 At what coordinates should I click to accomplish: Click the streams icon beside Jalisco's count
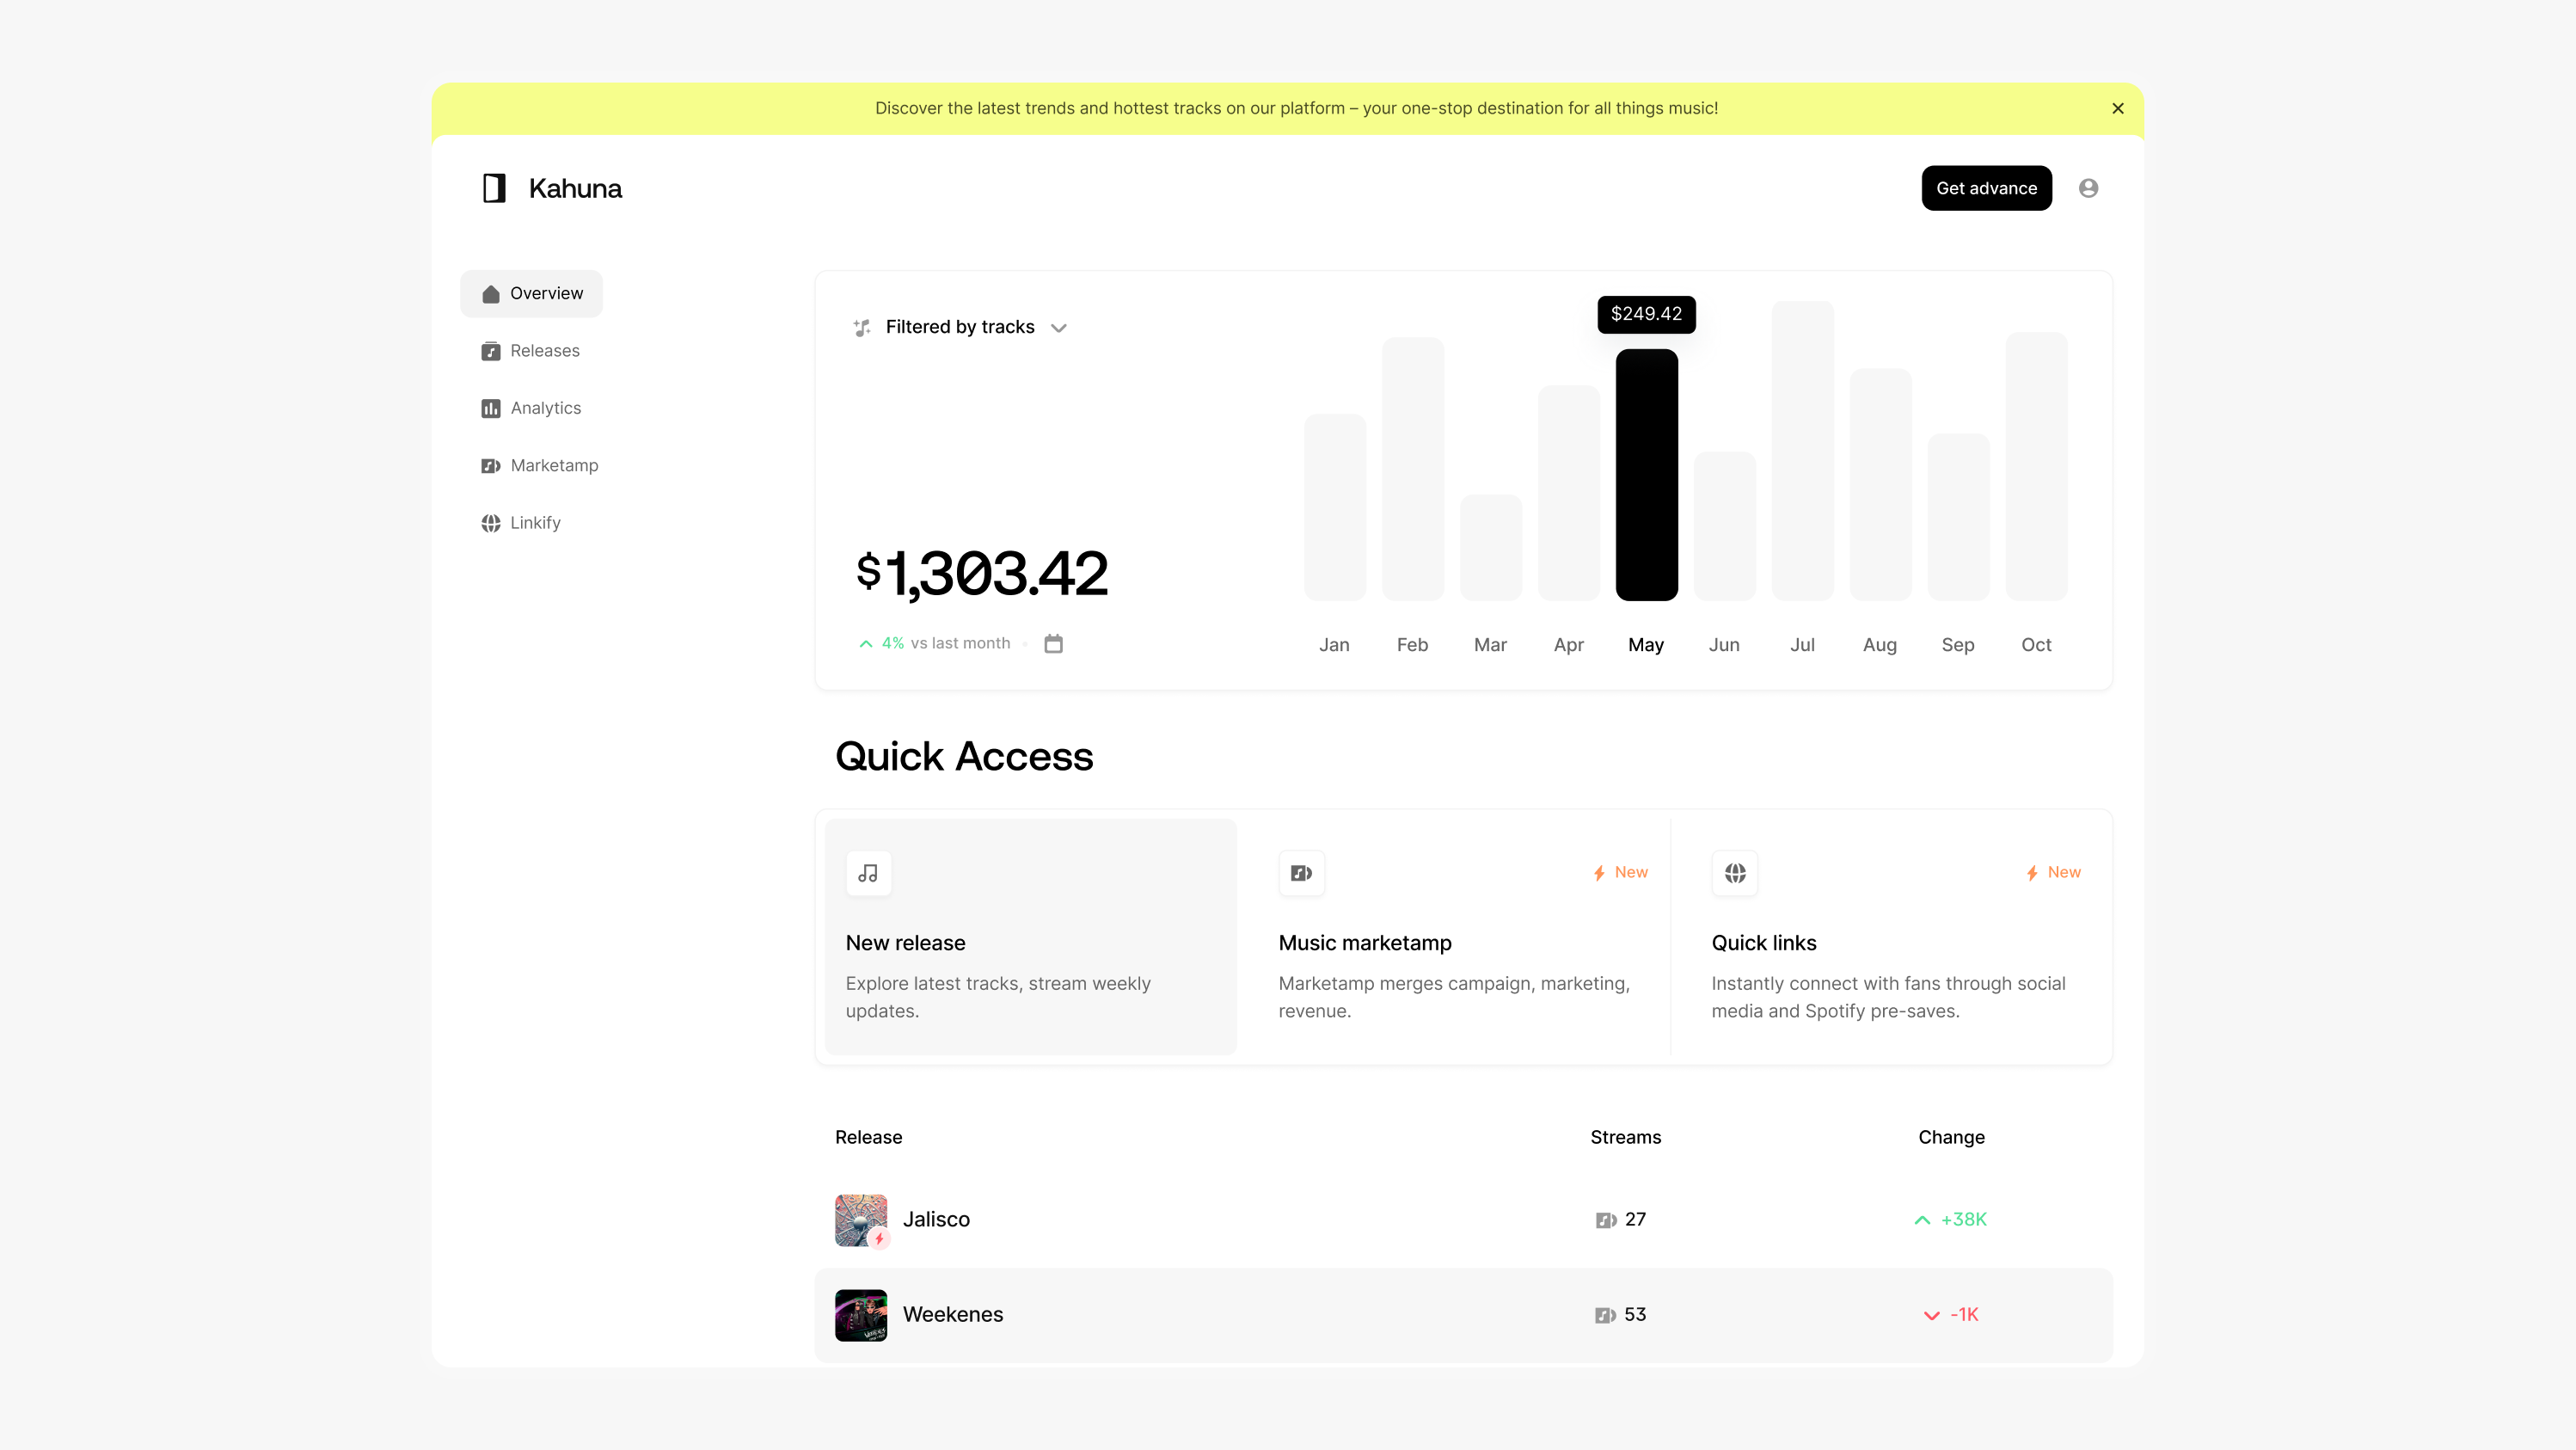[1604, 1219]
